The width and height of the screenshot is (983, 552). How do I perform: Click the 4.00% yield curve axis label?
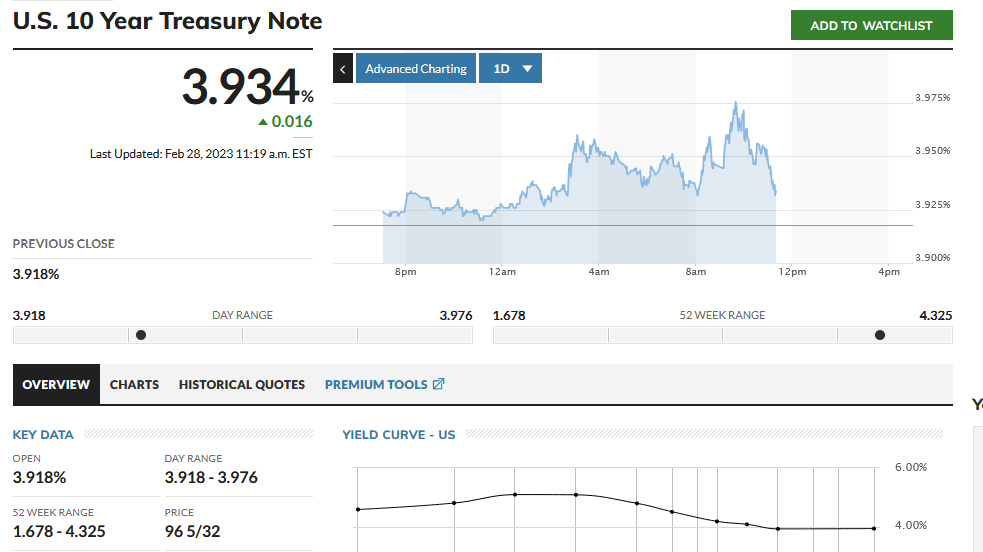(910, 525)
